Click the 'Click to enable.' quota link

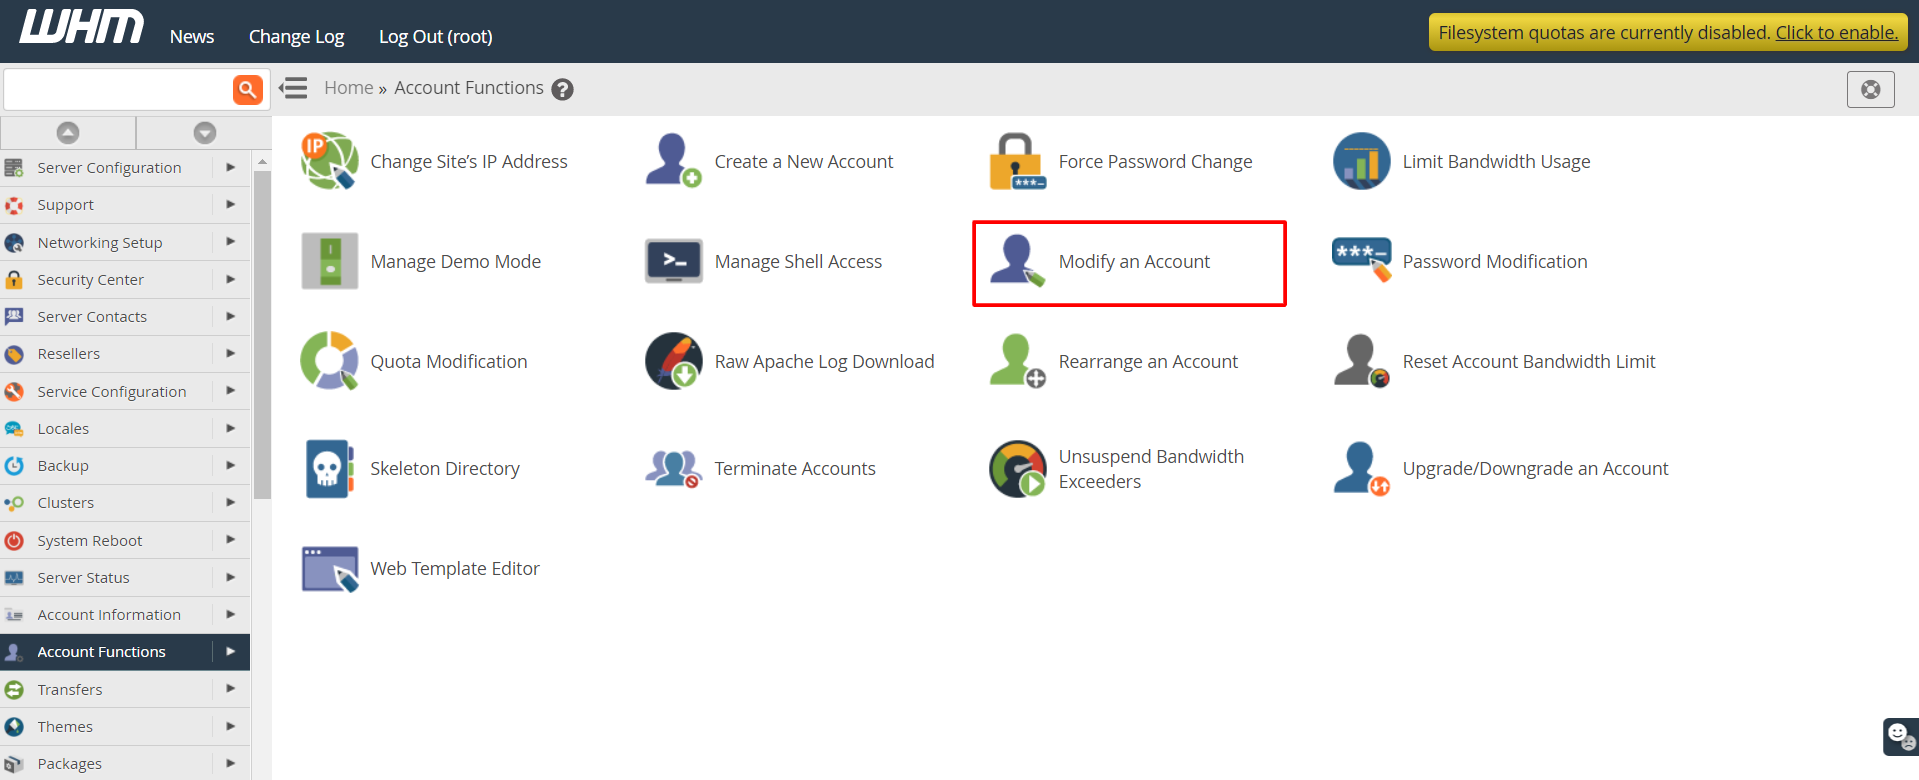click(x=1836, y=32)
